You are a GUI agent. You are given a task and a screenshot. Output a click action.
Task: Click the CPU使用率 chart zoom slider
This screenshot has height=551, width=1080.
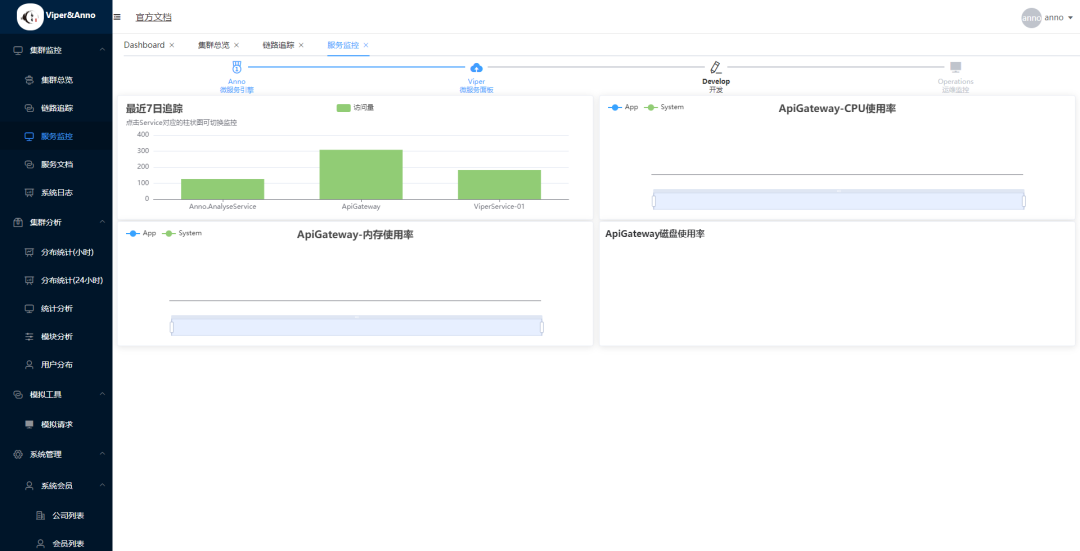coord(838,200)
